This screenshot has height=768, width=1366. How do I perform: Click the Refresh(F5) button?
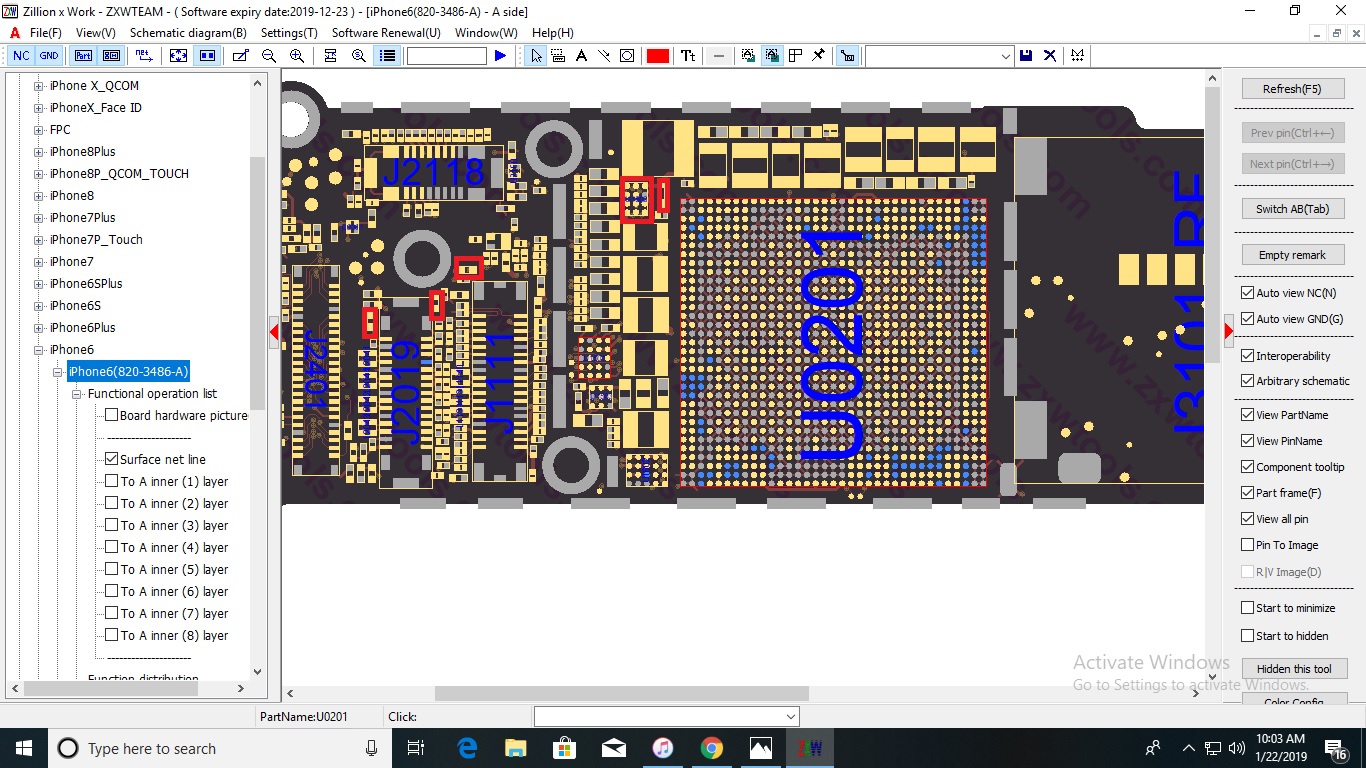tap(1292, 89)
